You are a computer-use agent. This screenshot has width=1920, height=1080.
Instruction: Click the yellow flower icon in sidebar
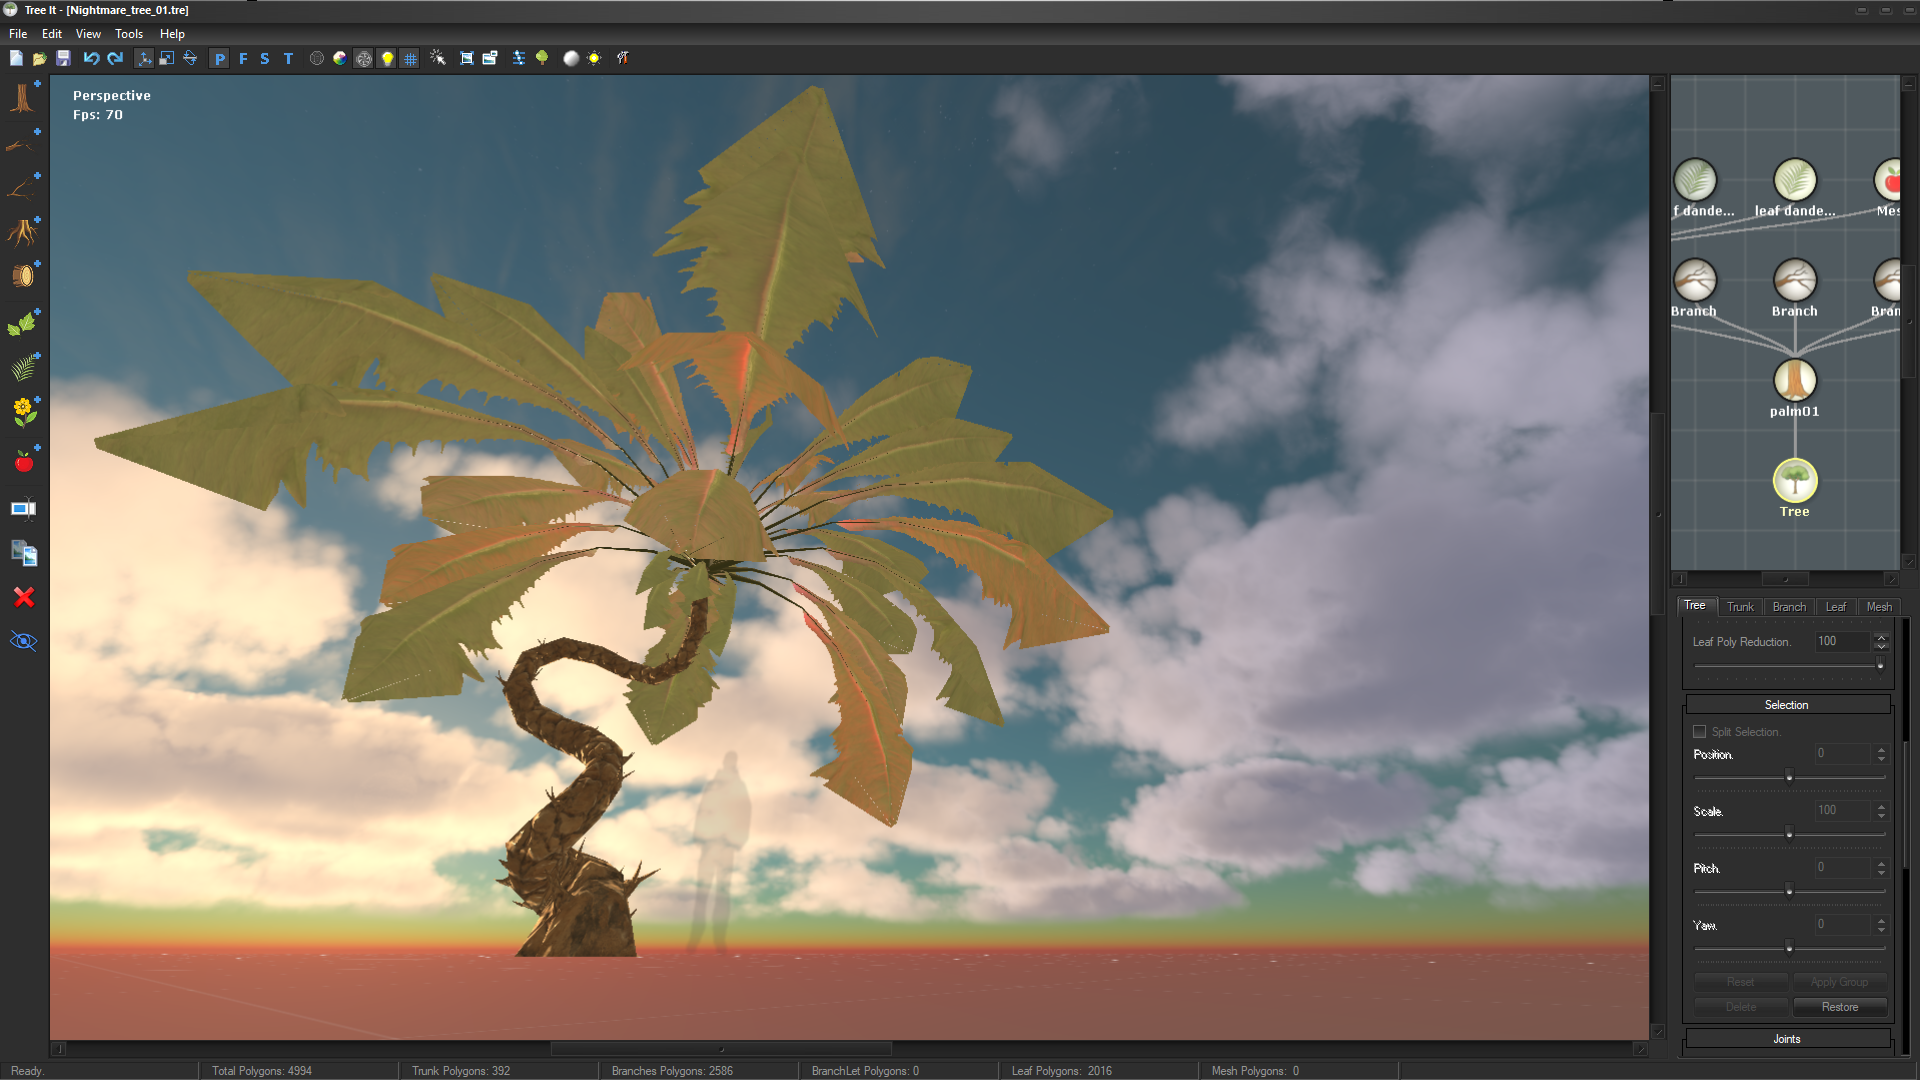22,411
